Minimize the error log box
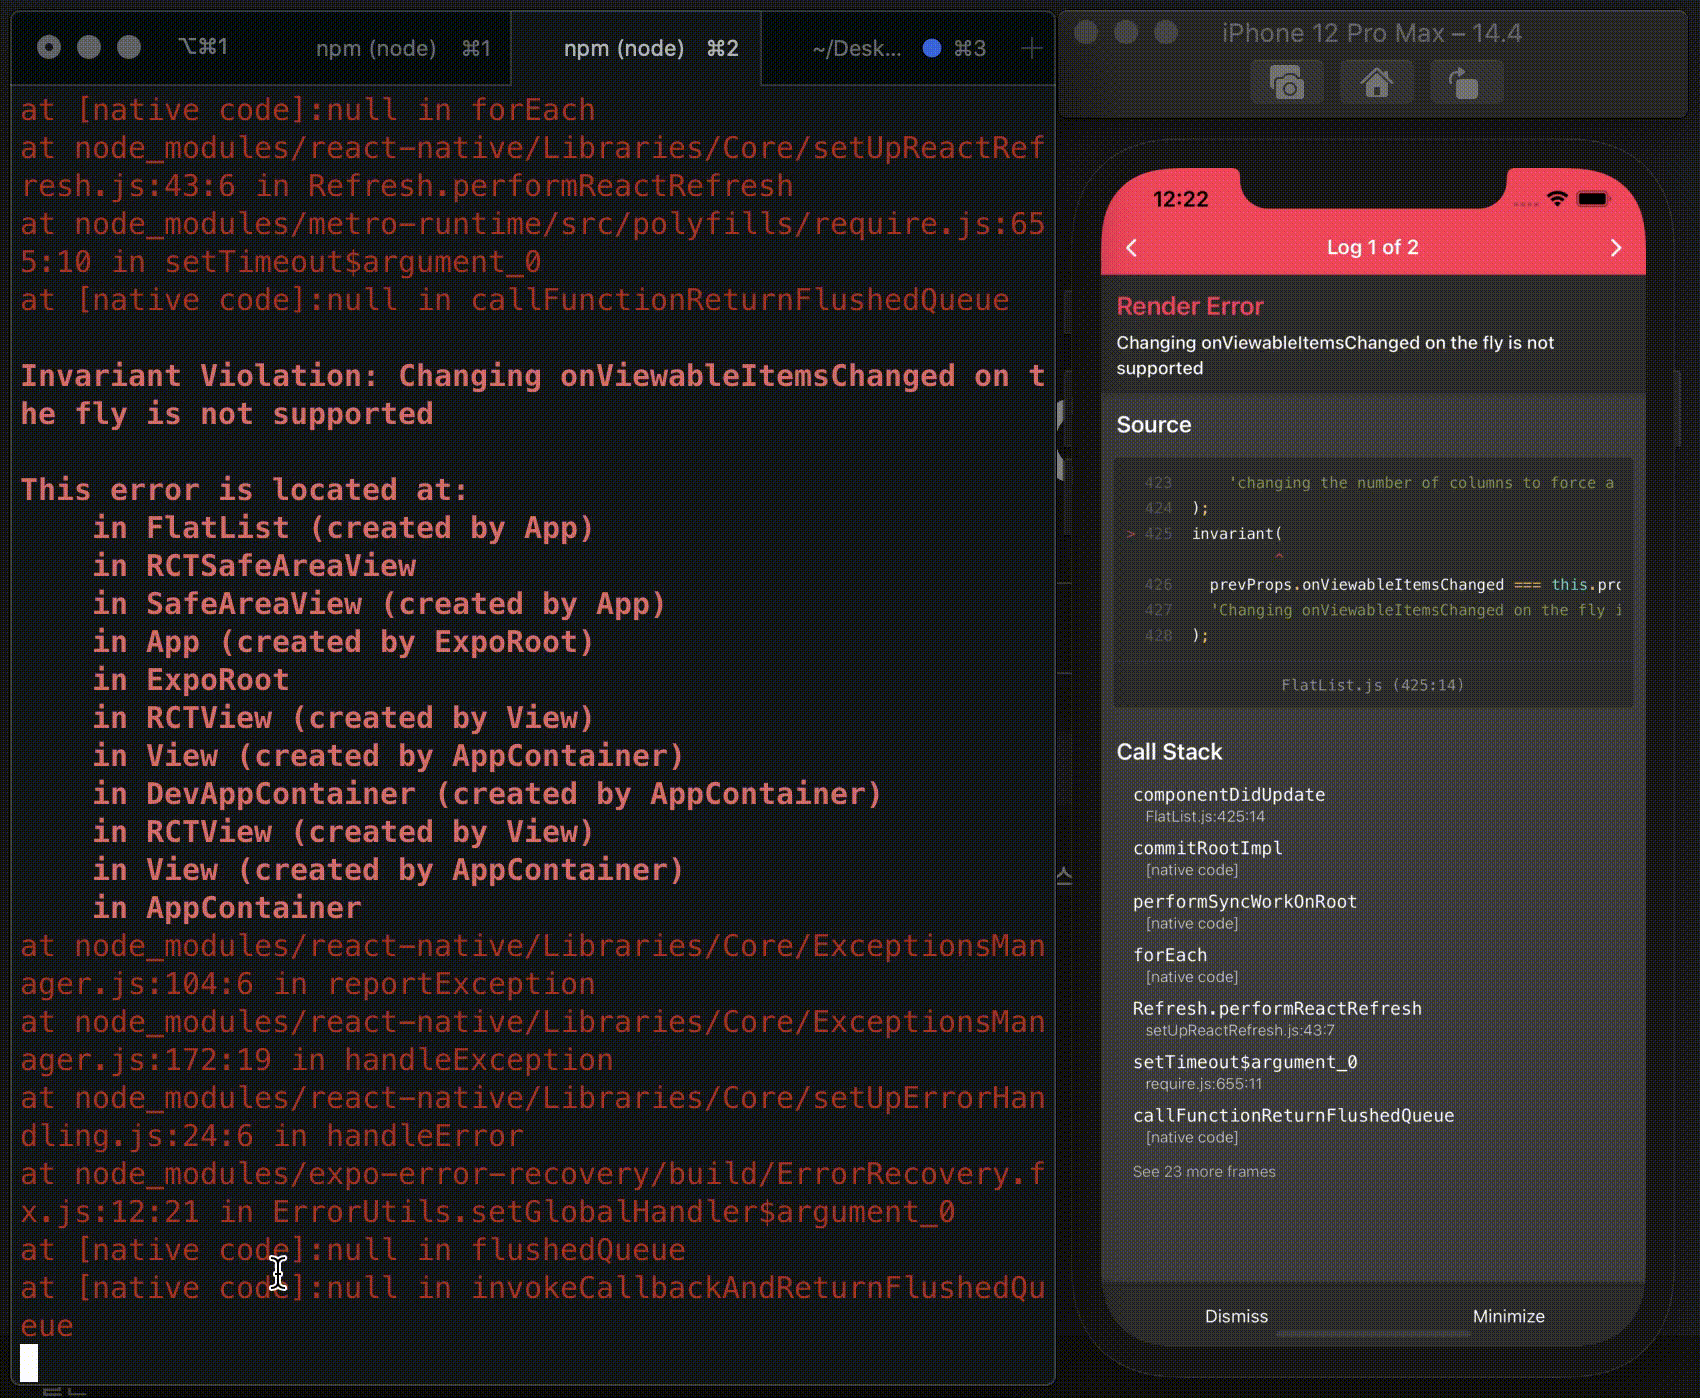Image resolution: width=1700 pixels, height=1398 pixels. (x=1508, y=1316)
